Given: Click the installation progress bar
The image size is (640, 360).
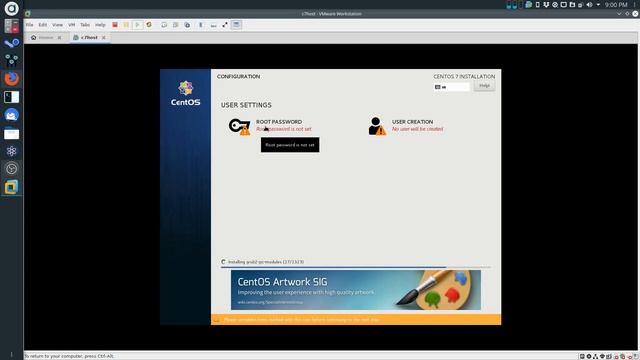Looking at the screenshot, I should pos(356,267).
